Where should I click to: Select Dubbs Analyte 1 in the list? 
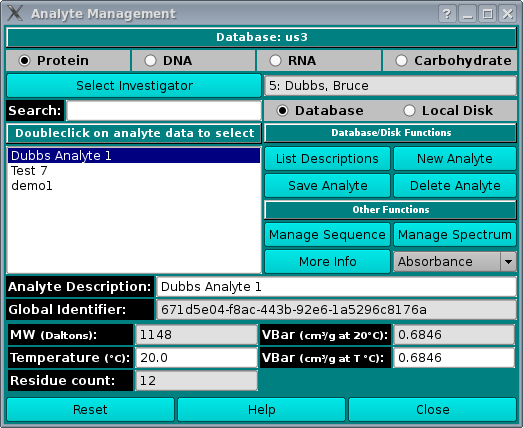pos(134,156)
